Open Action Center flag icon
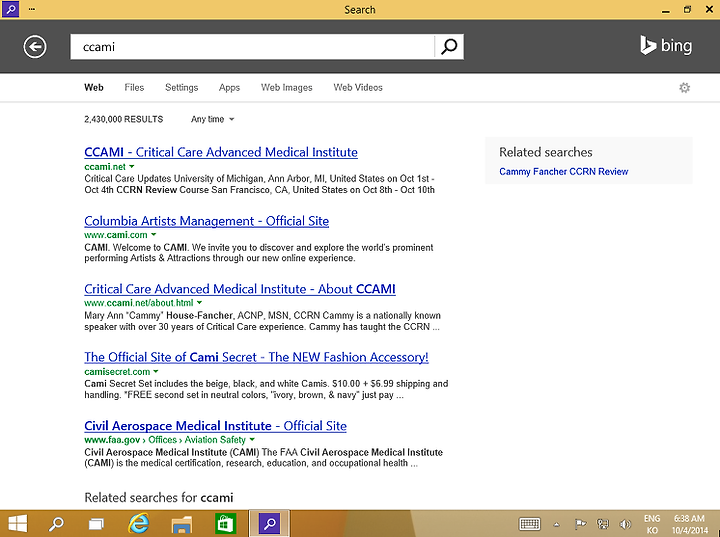Viewport: 720px width, 537px height. (x=580, y=524)
